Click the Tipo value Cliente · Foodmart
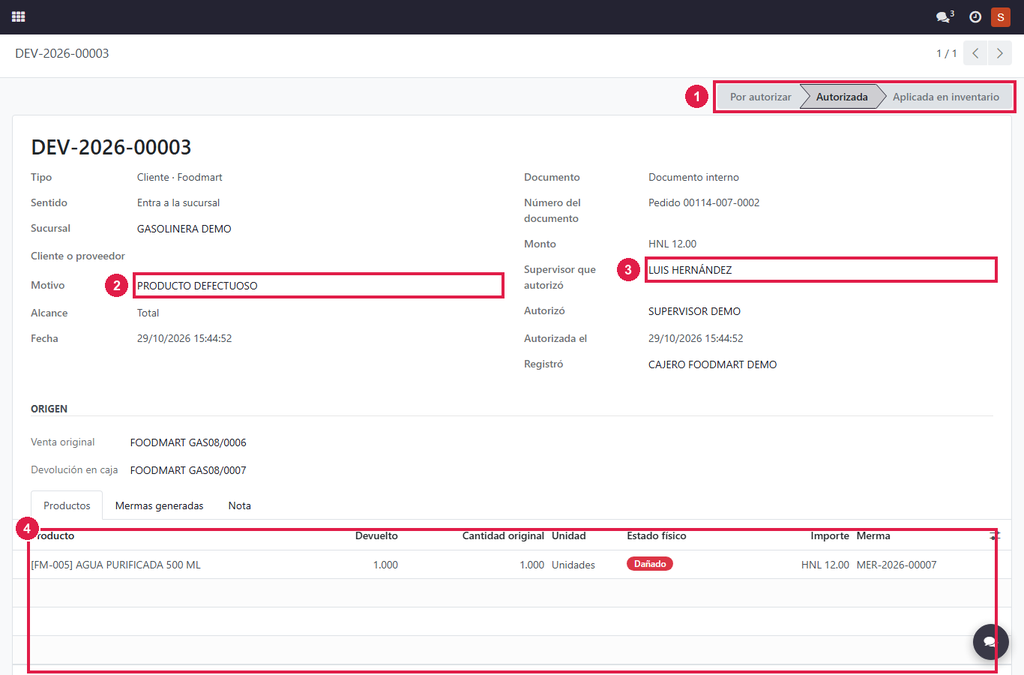Viewport: 1024px width, 675px height. (180, 178)
